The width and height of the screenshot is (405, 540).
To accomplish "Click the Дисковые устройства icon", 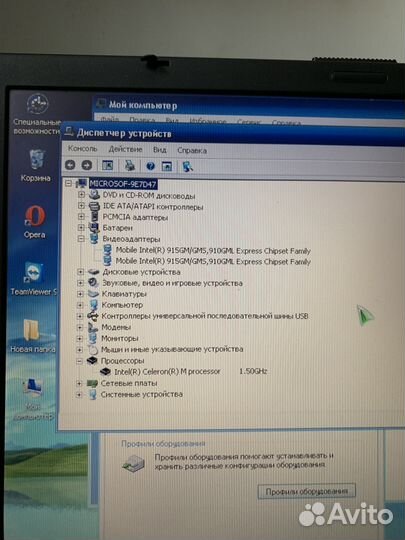I will [93, 272].
